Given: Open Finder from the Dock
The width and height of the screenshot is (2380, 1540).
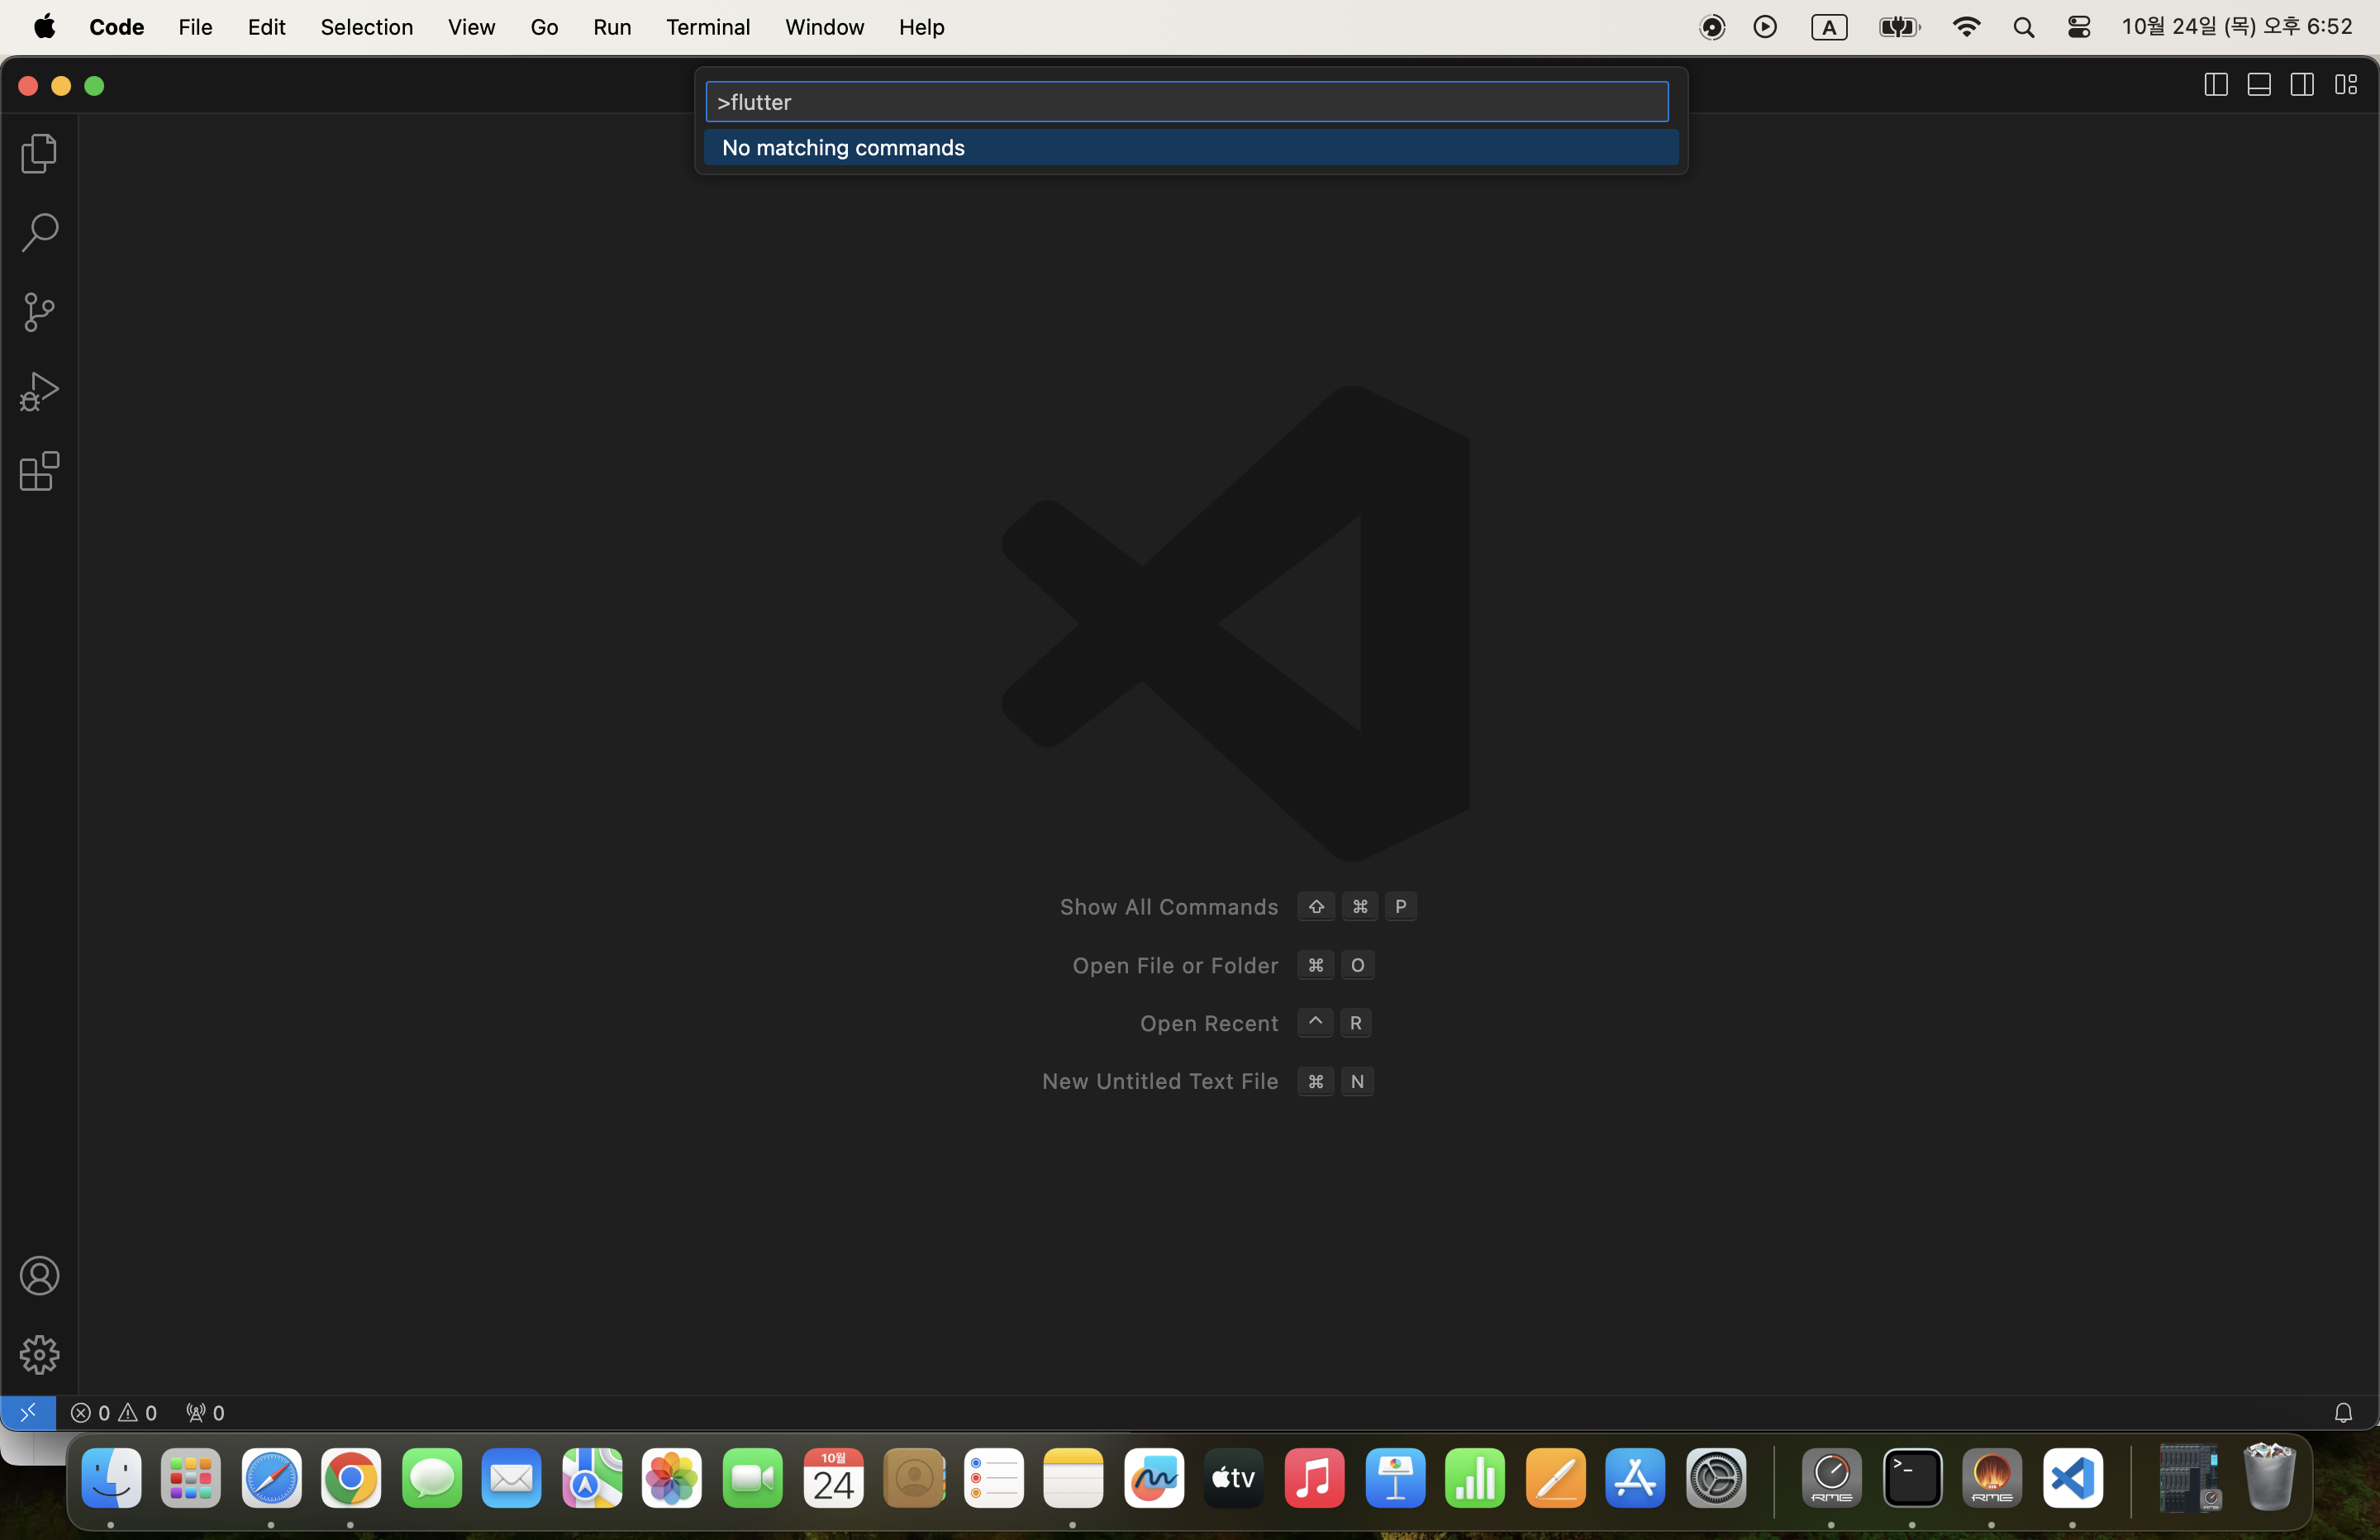Looking at the screenshot, I should (x=111, y=1478).
